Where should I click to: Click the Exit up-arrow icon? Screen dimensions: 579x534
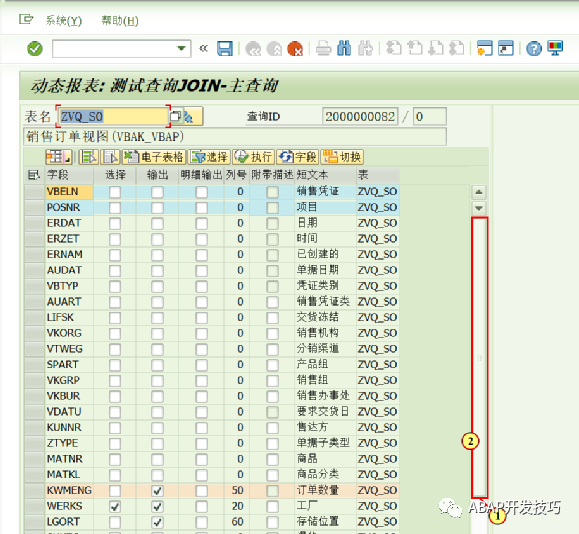tap(274, 48)
